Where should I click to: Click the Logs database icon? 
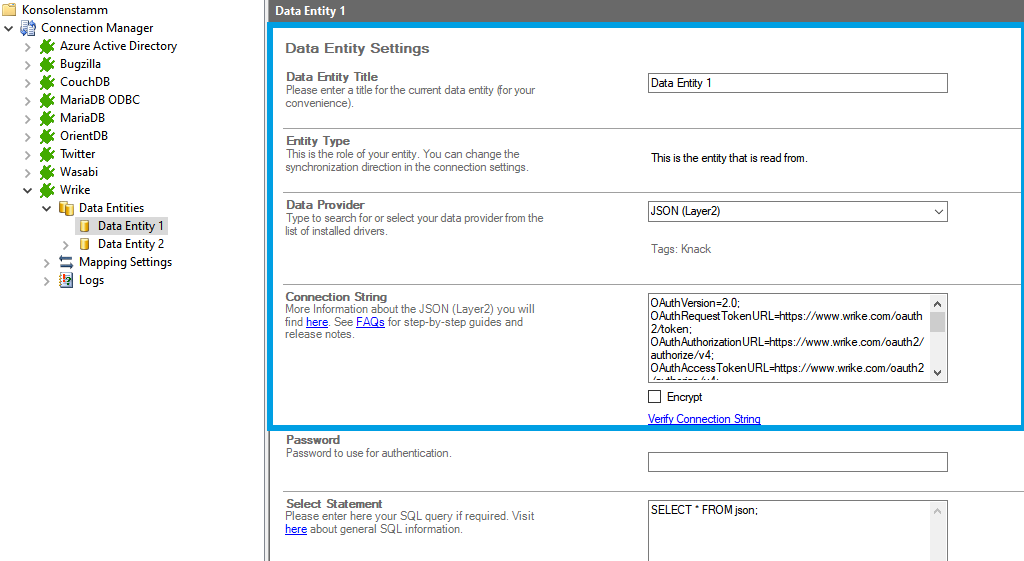[x=66, y=280]
